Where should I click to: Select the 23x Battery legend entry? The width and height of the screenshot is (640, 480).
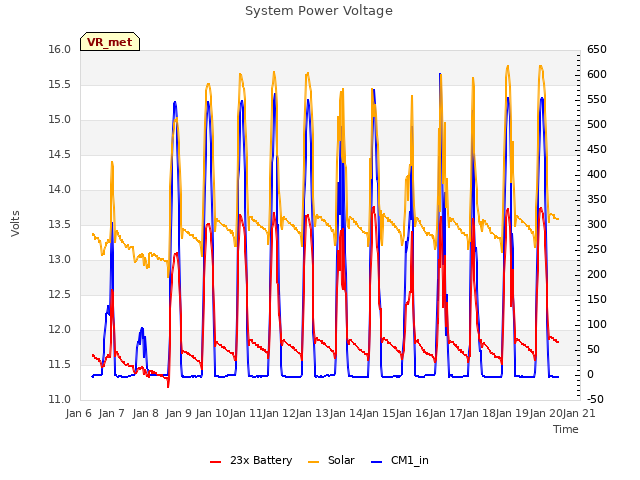click(x=251, y=460)
